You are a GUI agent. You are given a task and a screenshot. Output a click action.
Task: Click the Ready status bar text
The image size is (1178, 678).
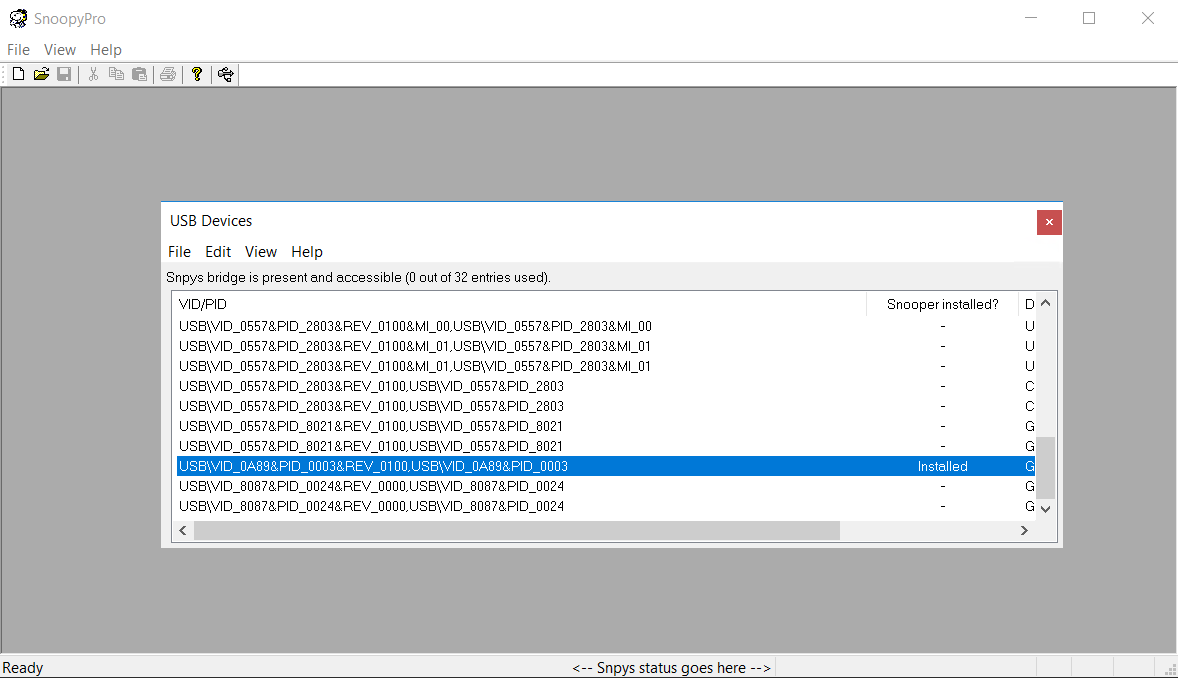pos(23,668)
